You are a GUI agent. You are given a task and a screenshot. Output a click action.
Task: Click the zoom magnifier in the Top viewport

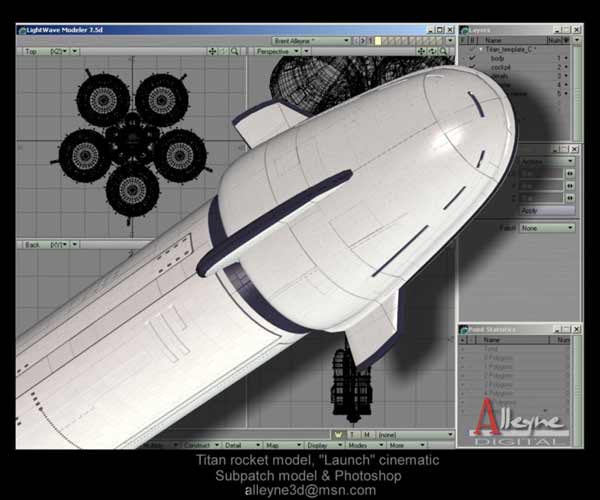[x=234, y=51]
